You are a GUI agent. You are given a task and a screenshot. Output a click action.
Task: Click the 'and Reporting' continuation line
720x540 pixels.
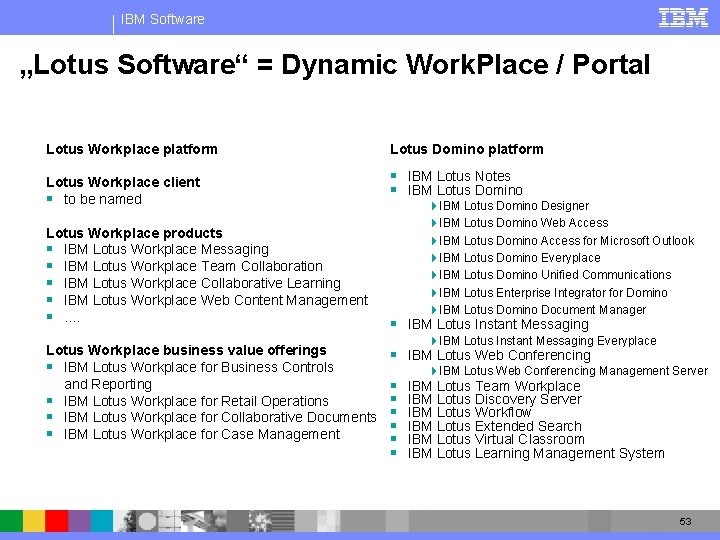click(x=108, y=384)
